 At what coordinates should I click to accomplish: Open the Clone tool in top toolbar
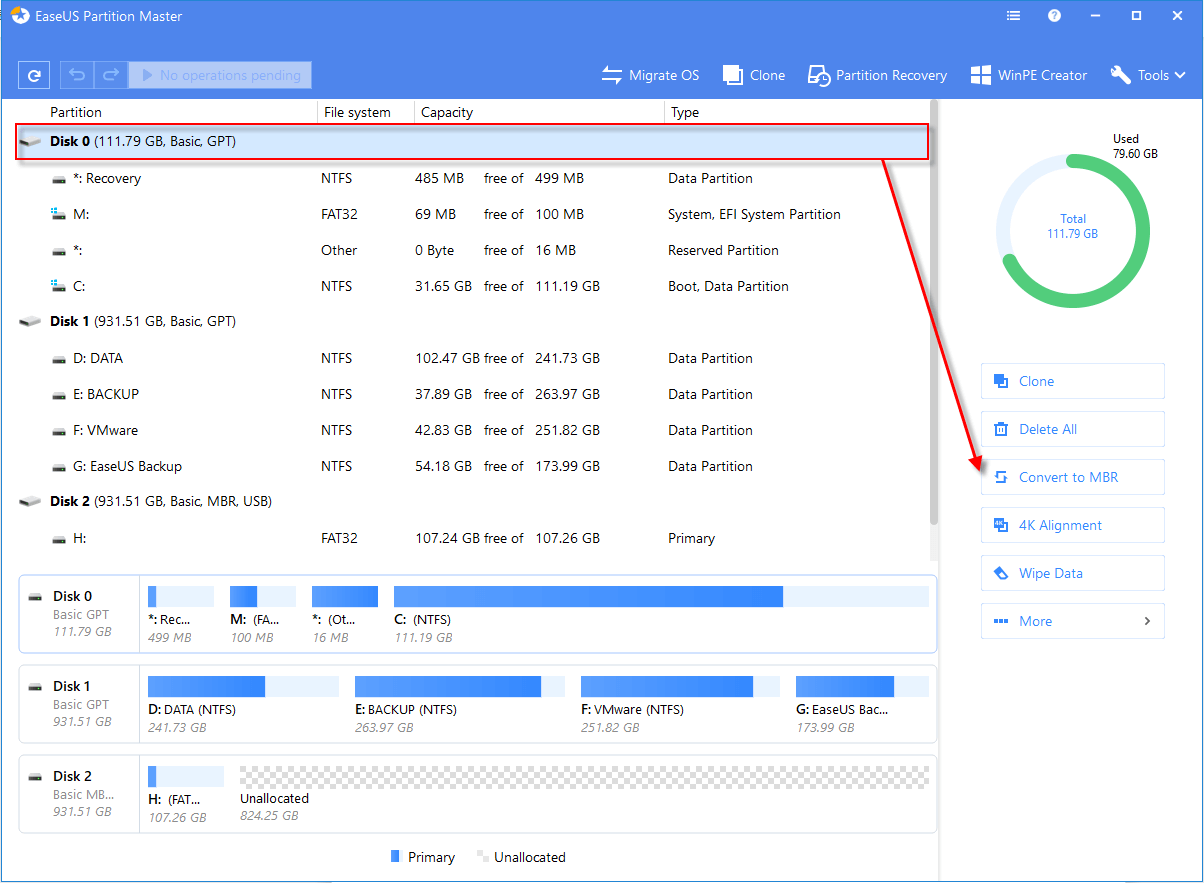pyautogui.click(x=754, y=75)
